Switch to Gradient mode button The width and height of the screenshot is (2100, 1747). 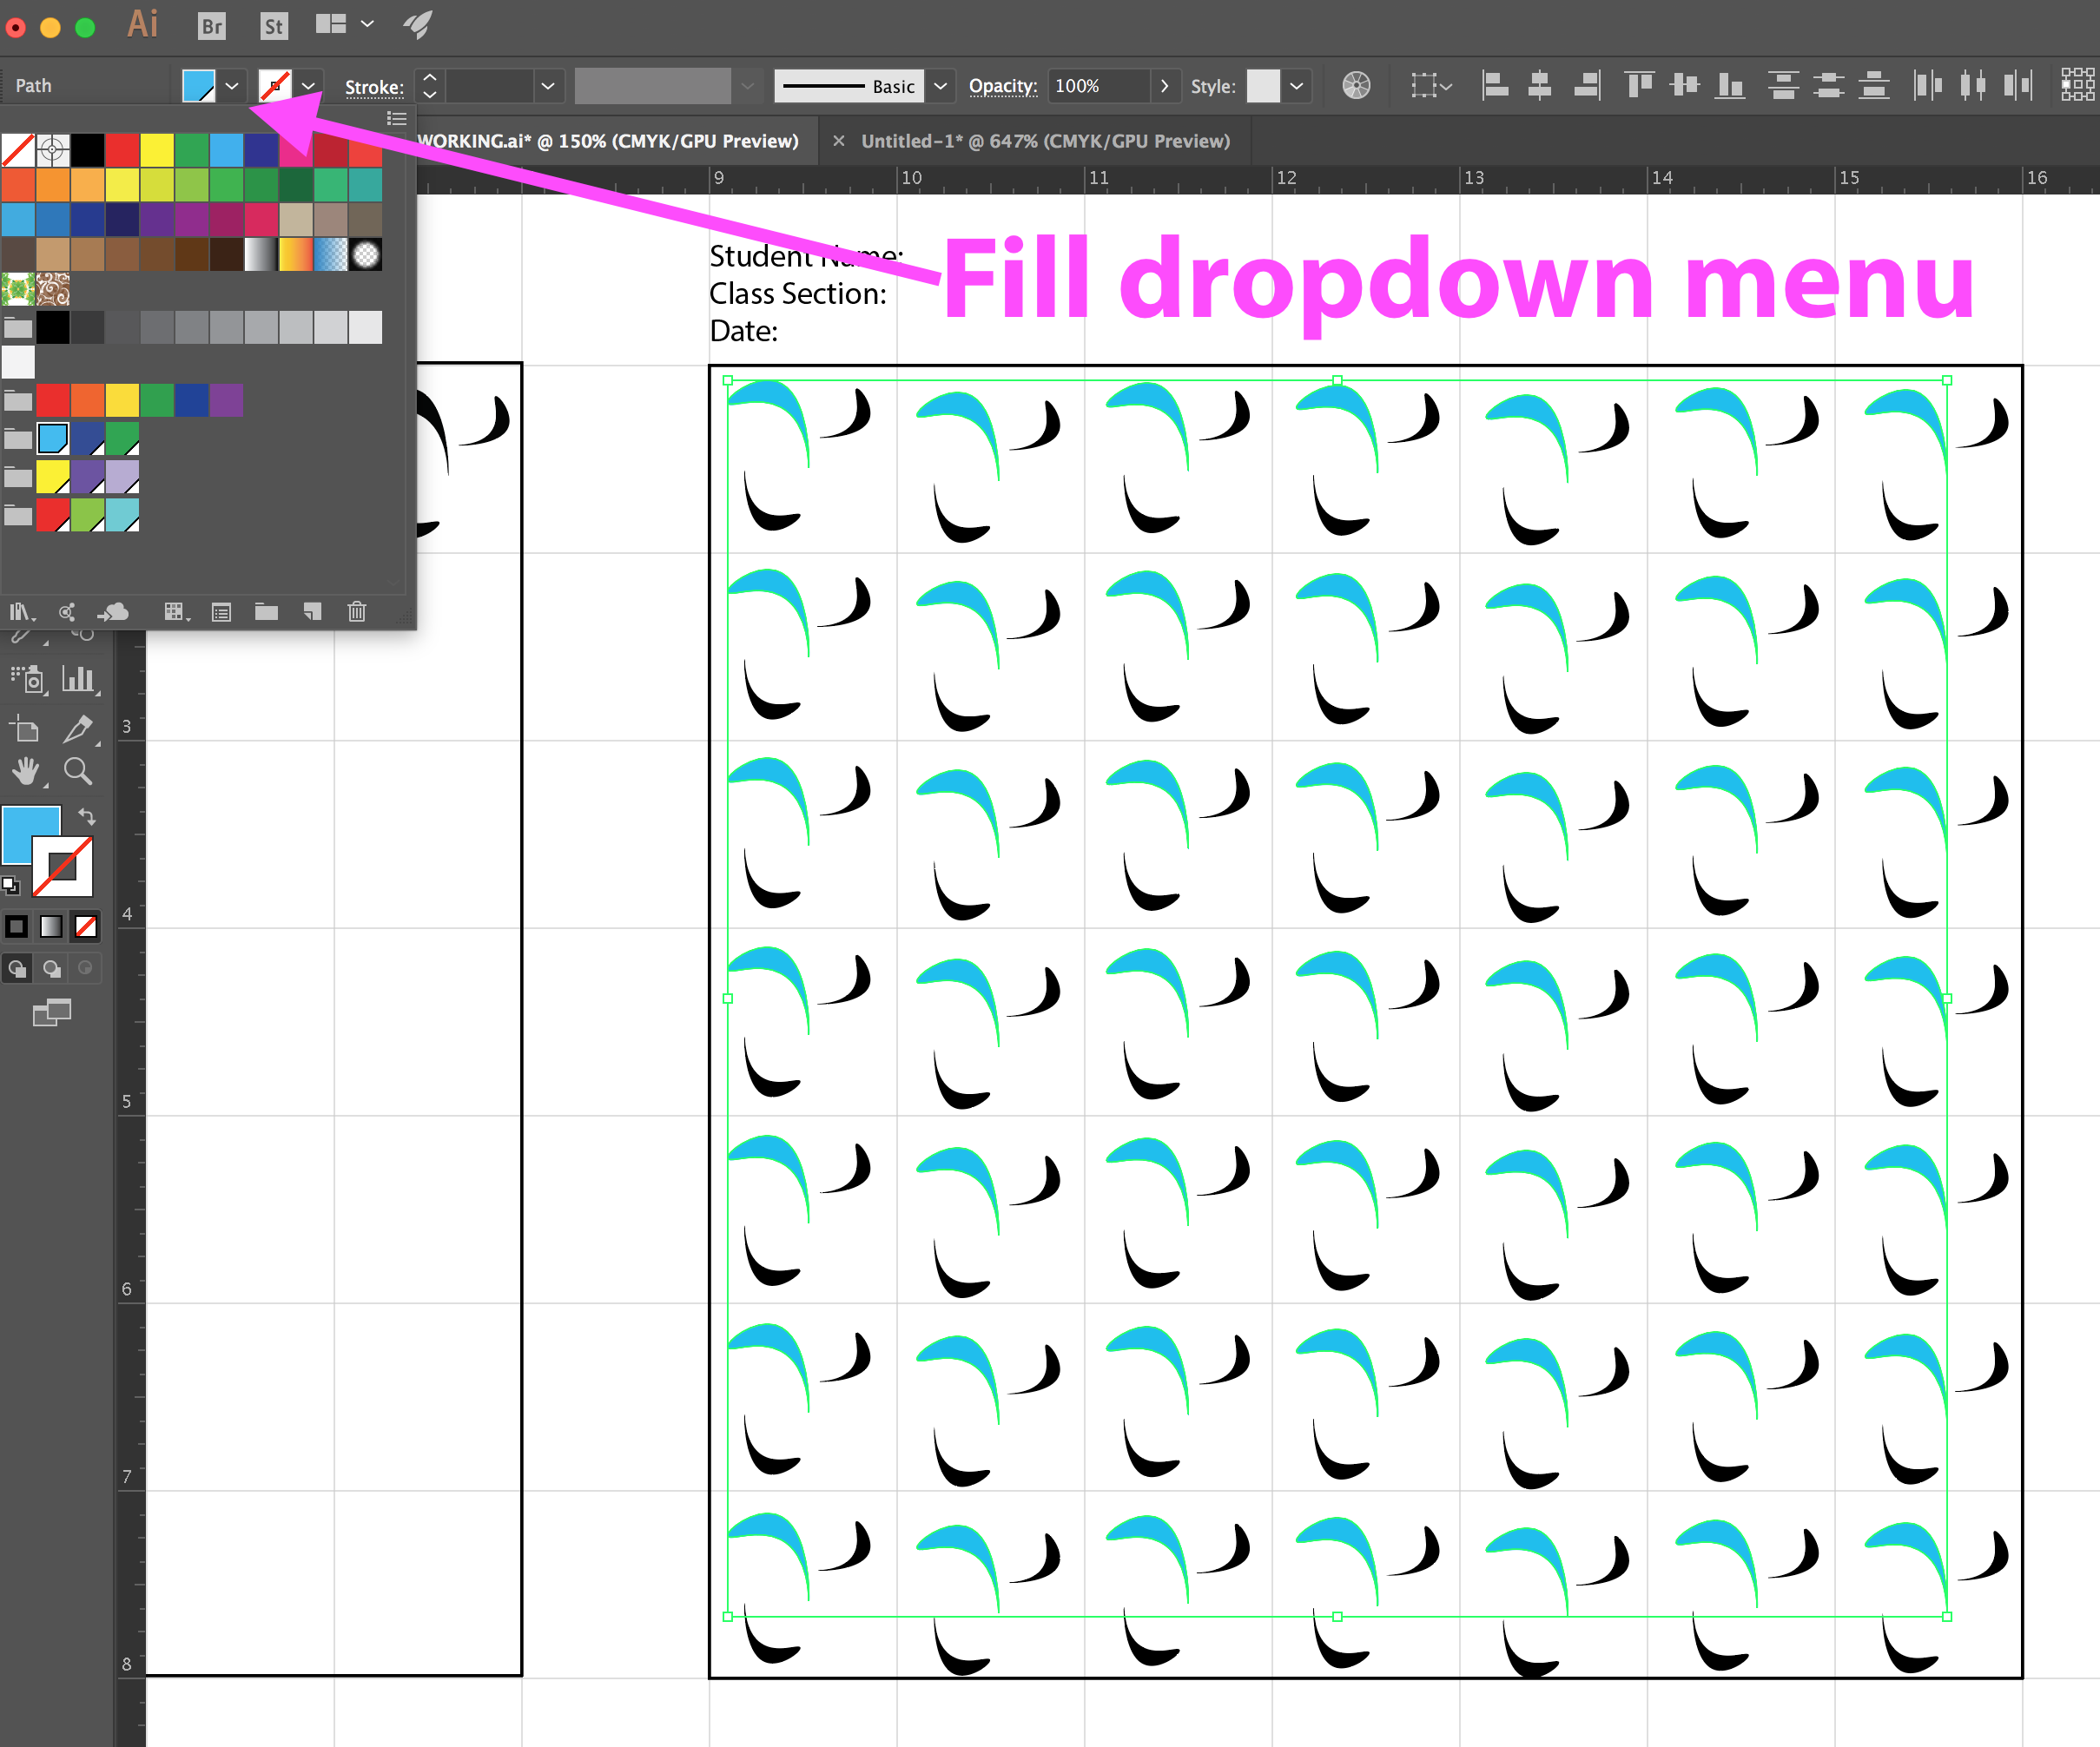pyautogui.click(x=51, y=927)
